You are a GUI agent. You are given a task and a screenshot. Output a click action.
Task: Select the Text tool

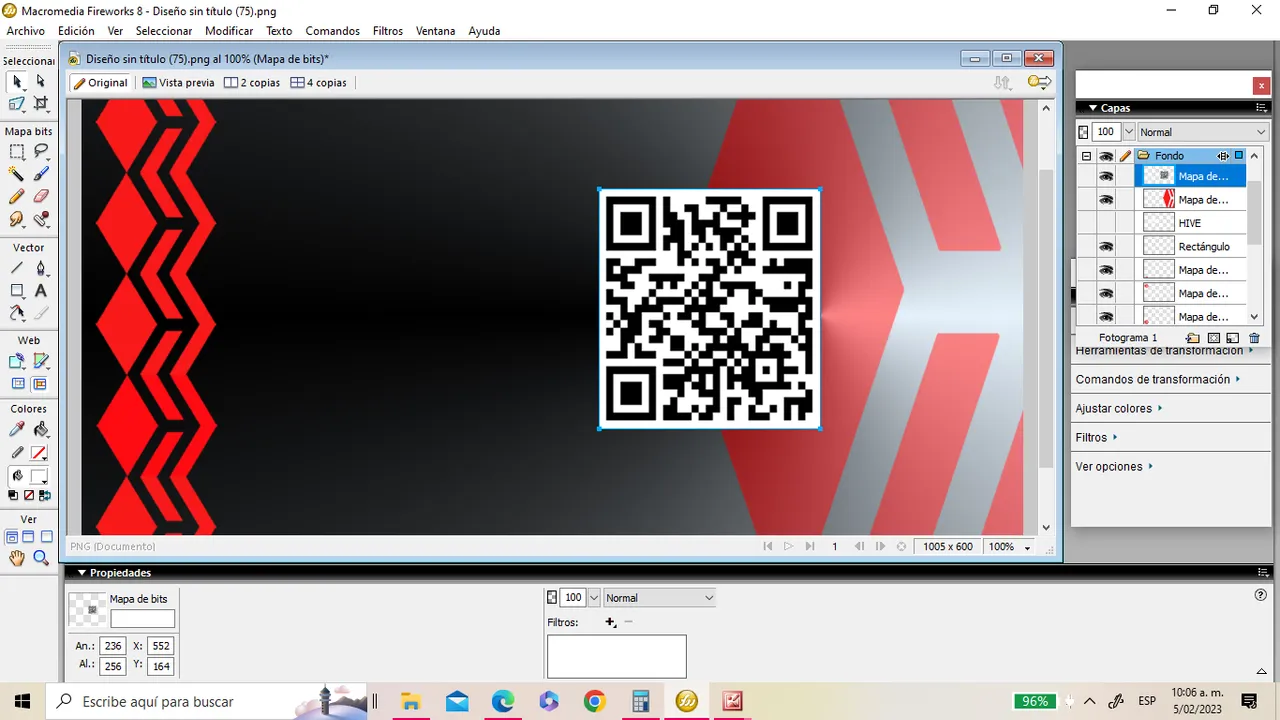[x=41, y=291]
